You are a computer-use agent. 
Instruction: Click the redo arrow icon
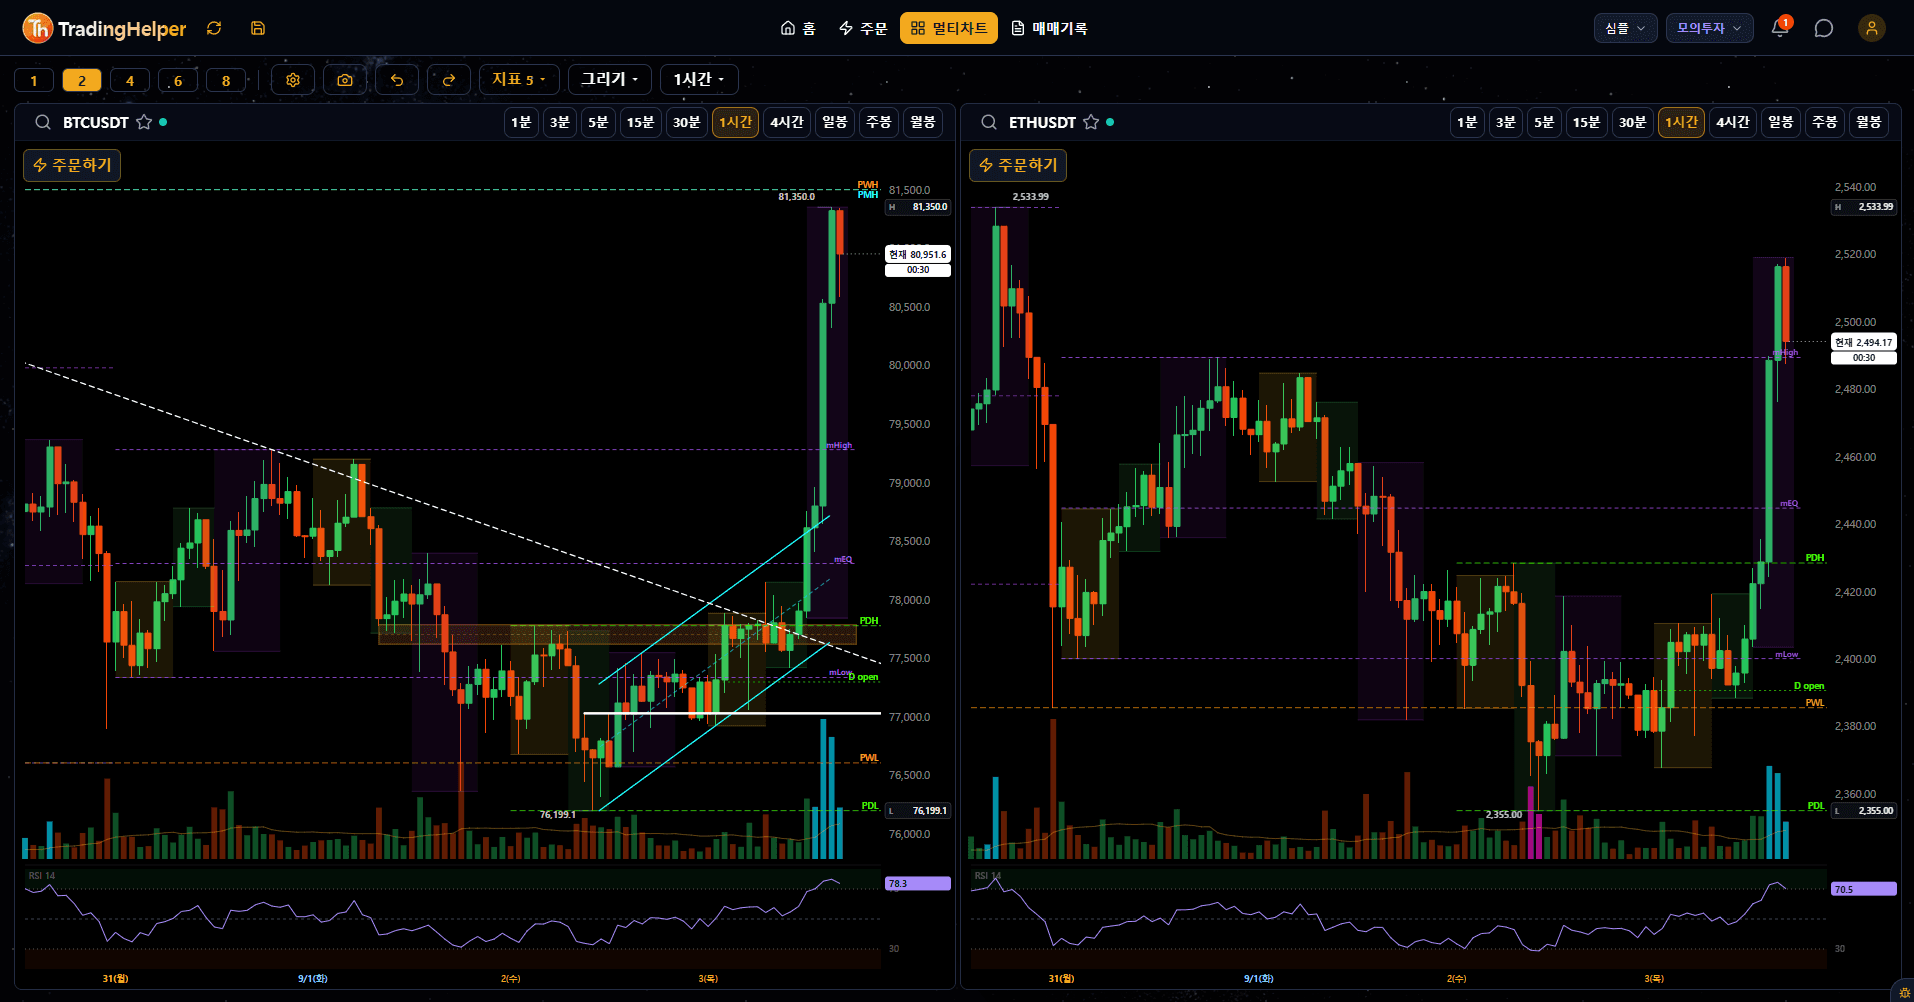click(x=449, y=80)
